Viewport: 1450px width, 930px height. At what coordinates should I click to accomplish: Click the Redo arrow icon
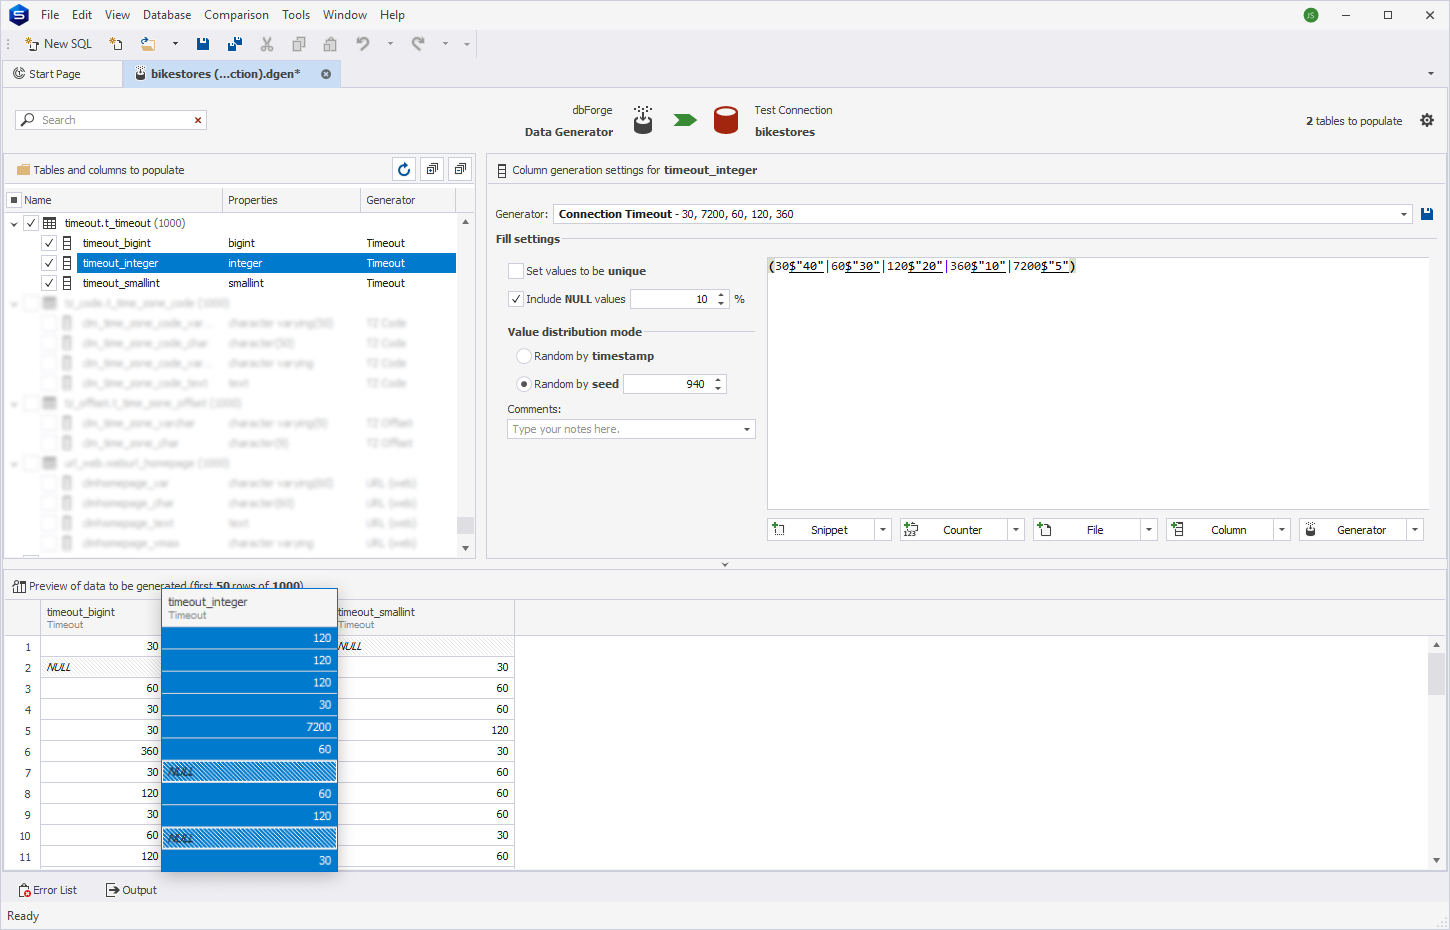[418, 44]
